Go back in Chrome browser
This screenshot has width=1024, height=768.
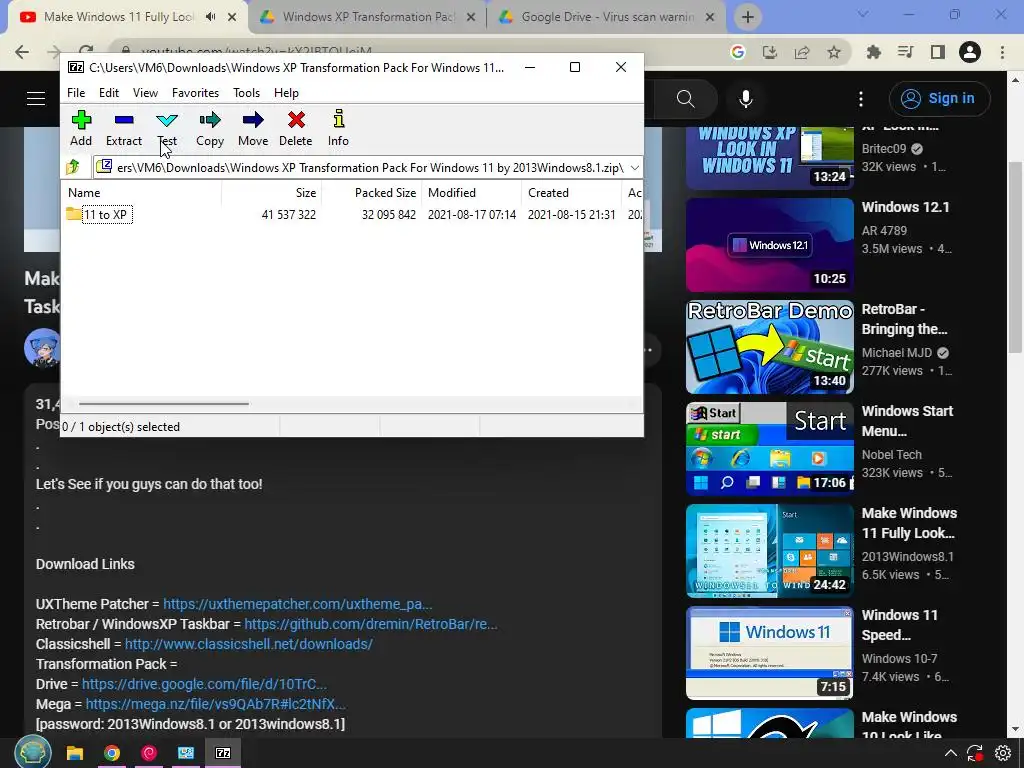[x=22, y=52]
